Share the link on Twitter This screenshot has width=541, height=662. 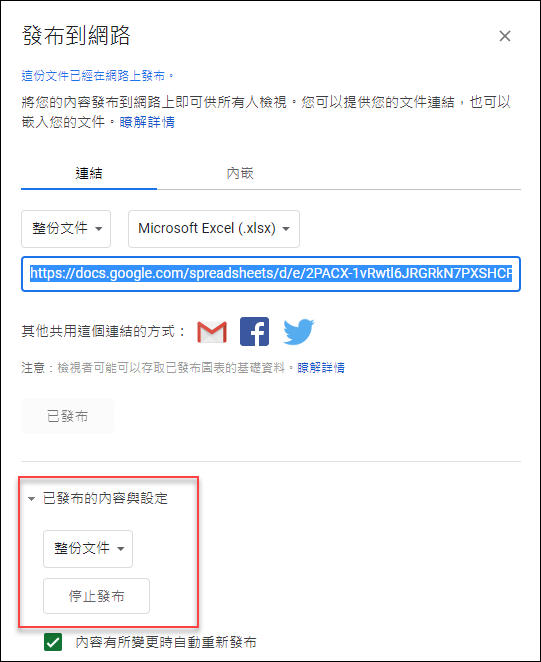pos(299,331)
